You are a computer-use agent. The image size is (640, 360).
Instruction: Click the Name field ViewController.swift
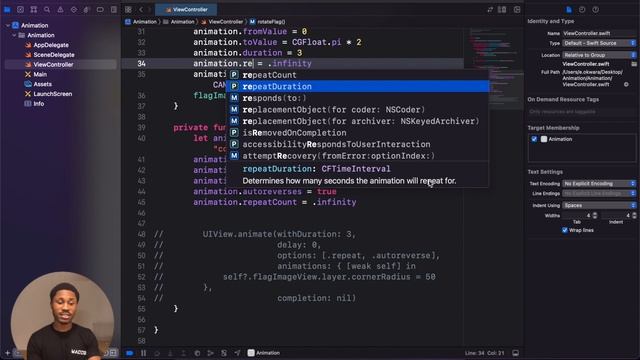(599, 33)
